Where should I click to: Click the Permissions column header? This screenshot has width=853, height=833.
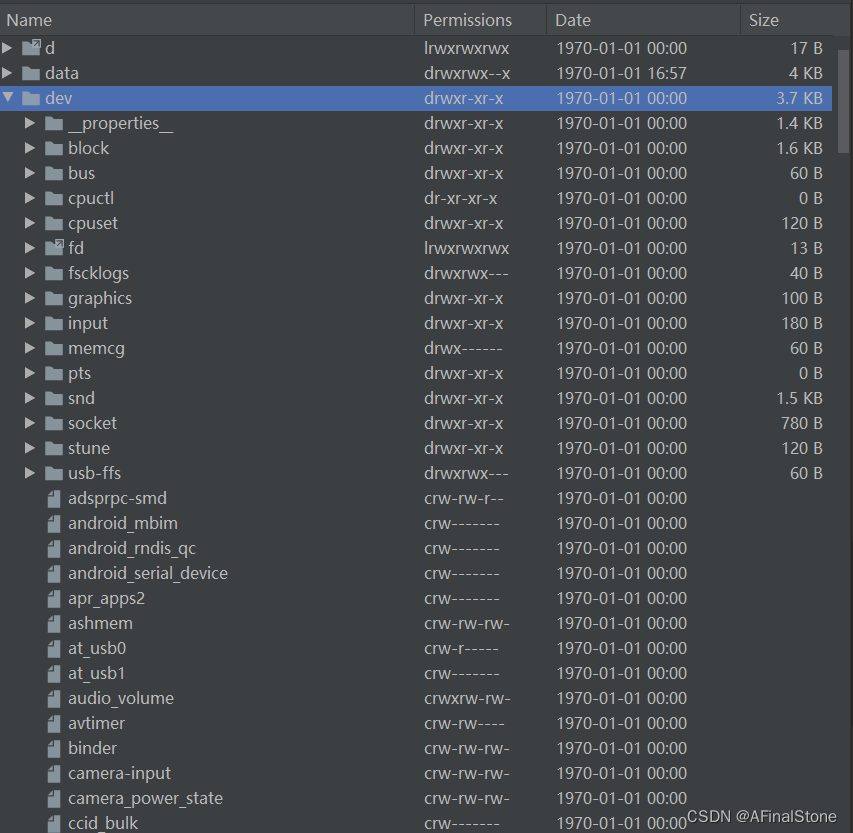pos(480,20)
